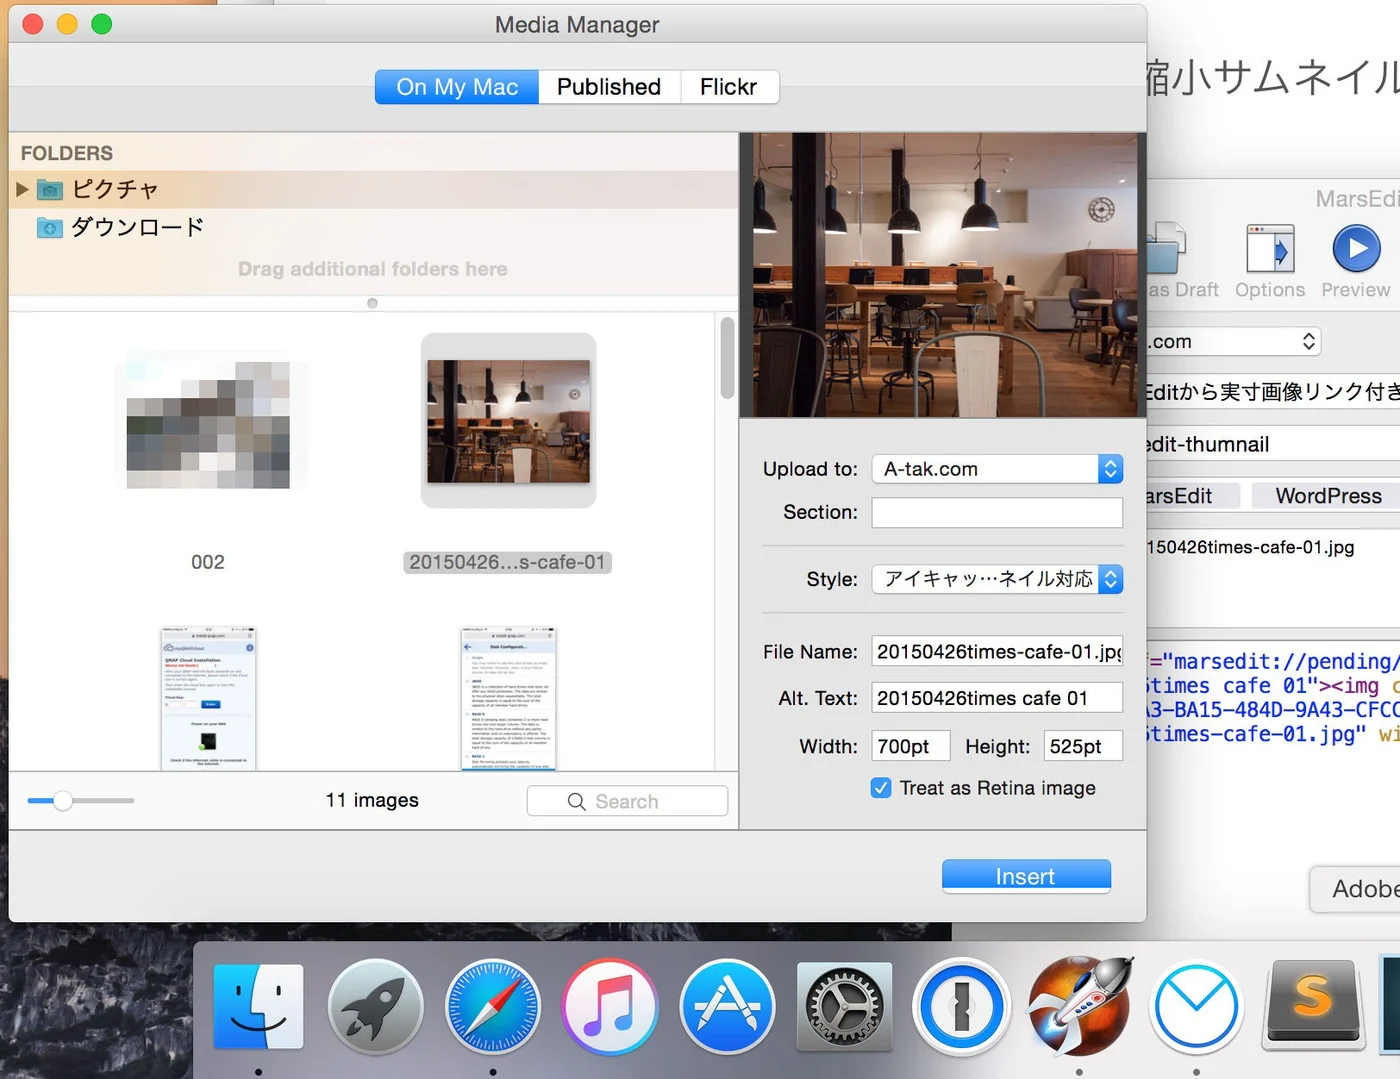Screen dimensions: 1400x1079
Task: Open the Style popup menu
Action: (997, 579)
